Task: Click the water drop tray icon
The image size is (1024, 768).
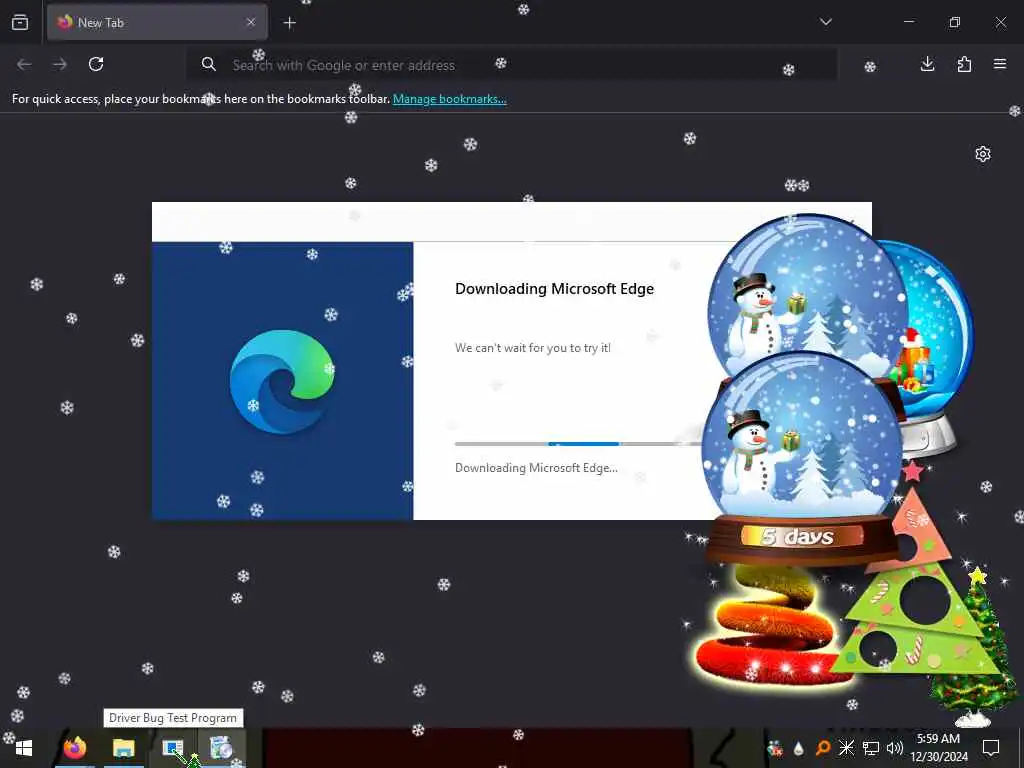Action: click(x=798, y=748)
